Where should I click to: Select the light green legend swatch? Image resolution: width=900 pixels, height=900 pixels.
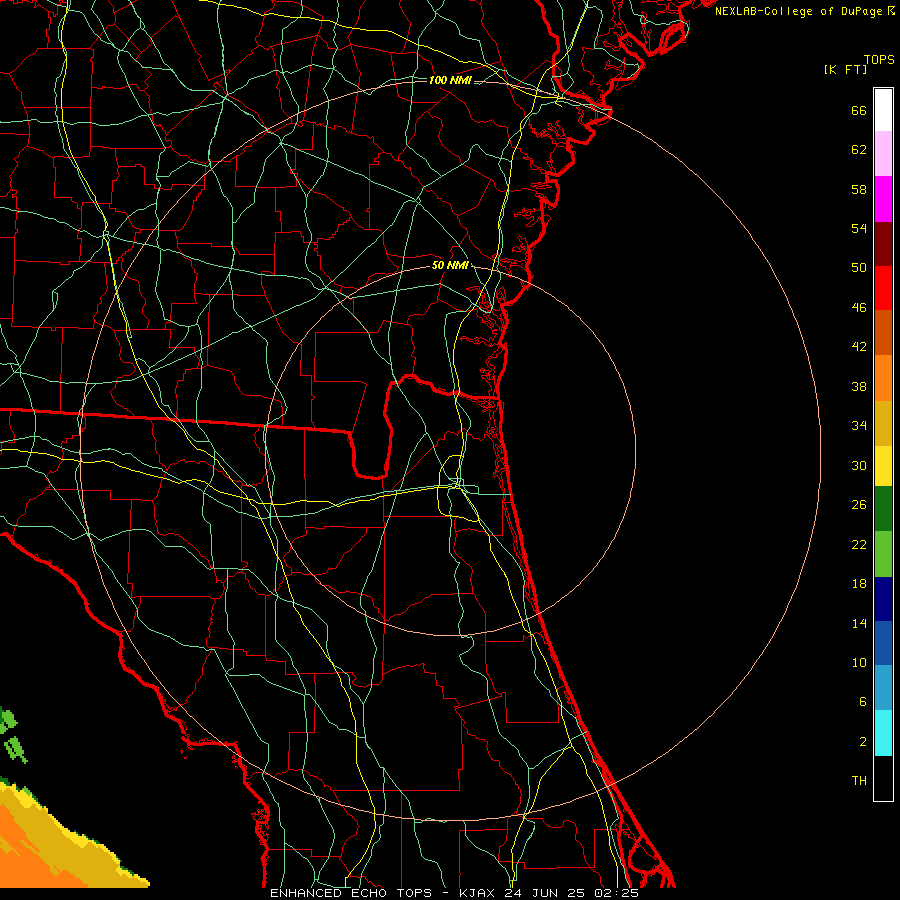point(883,554)
